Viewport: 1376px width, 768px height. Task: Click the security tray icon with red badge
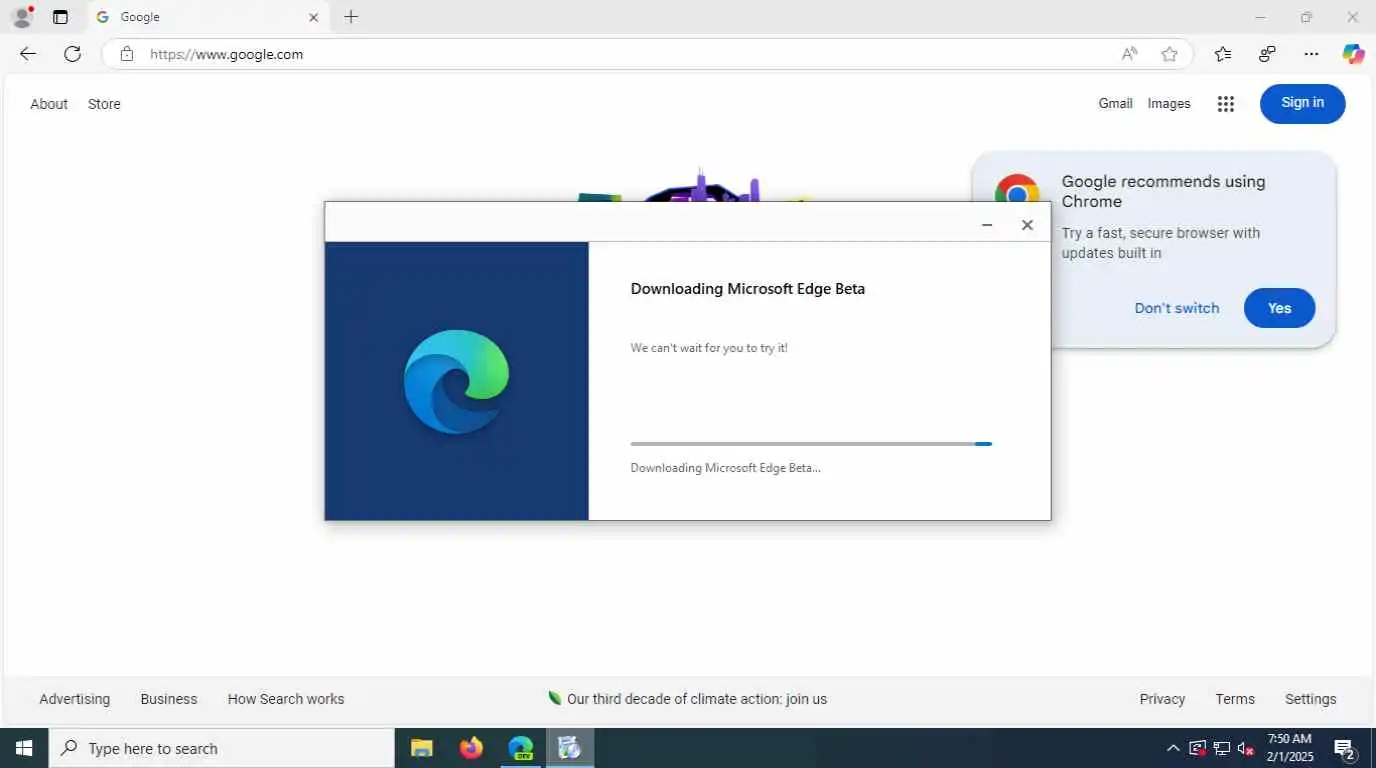pos(1197,748)
